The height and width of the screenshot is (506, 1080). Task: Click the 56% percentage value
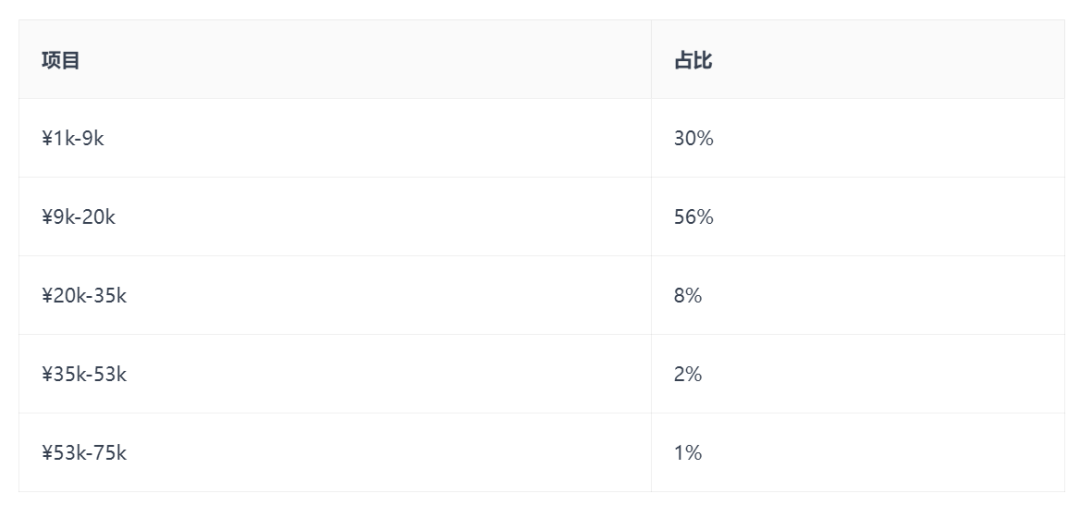click(x=694, y=217)
